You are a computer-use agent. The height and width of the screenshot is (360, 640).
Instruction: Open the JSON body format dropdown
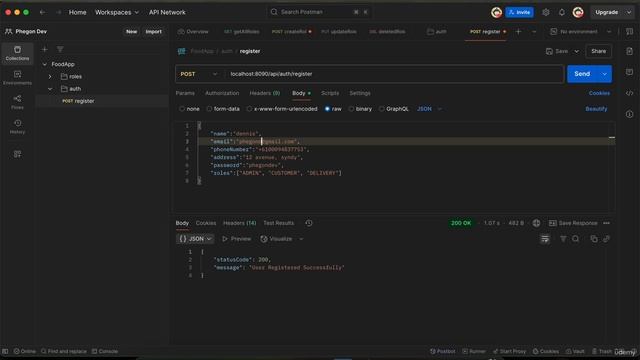(429, 109)
